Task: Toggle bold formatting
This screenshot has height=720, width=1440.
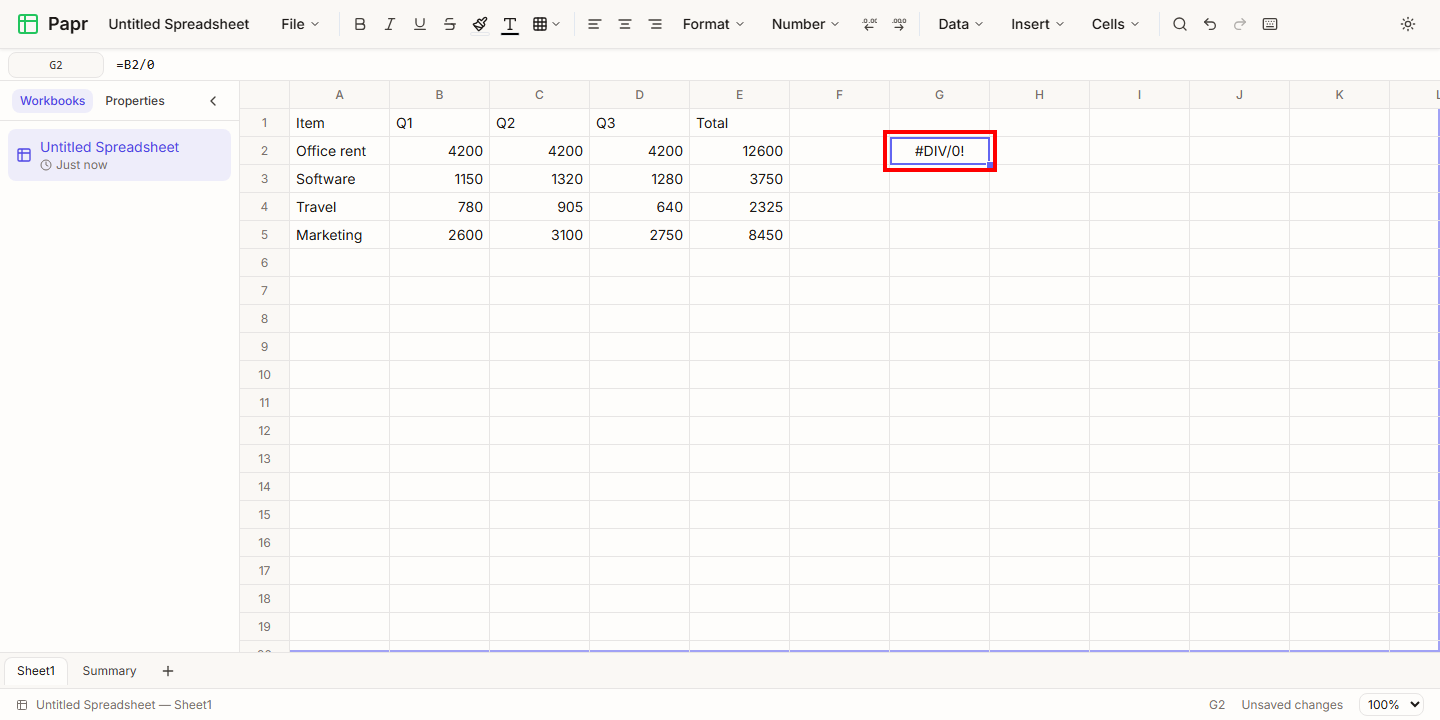Action: tap(360, 24)
